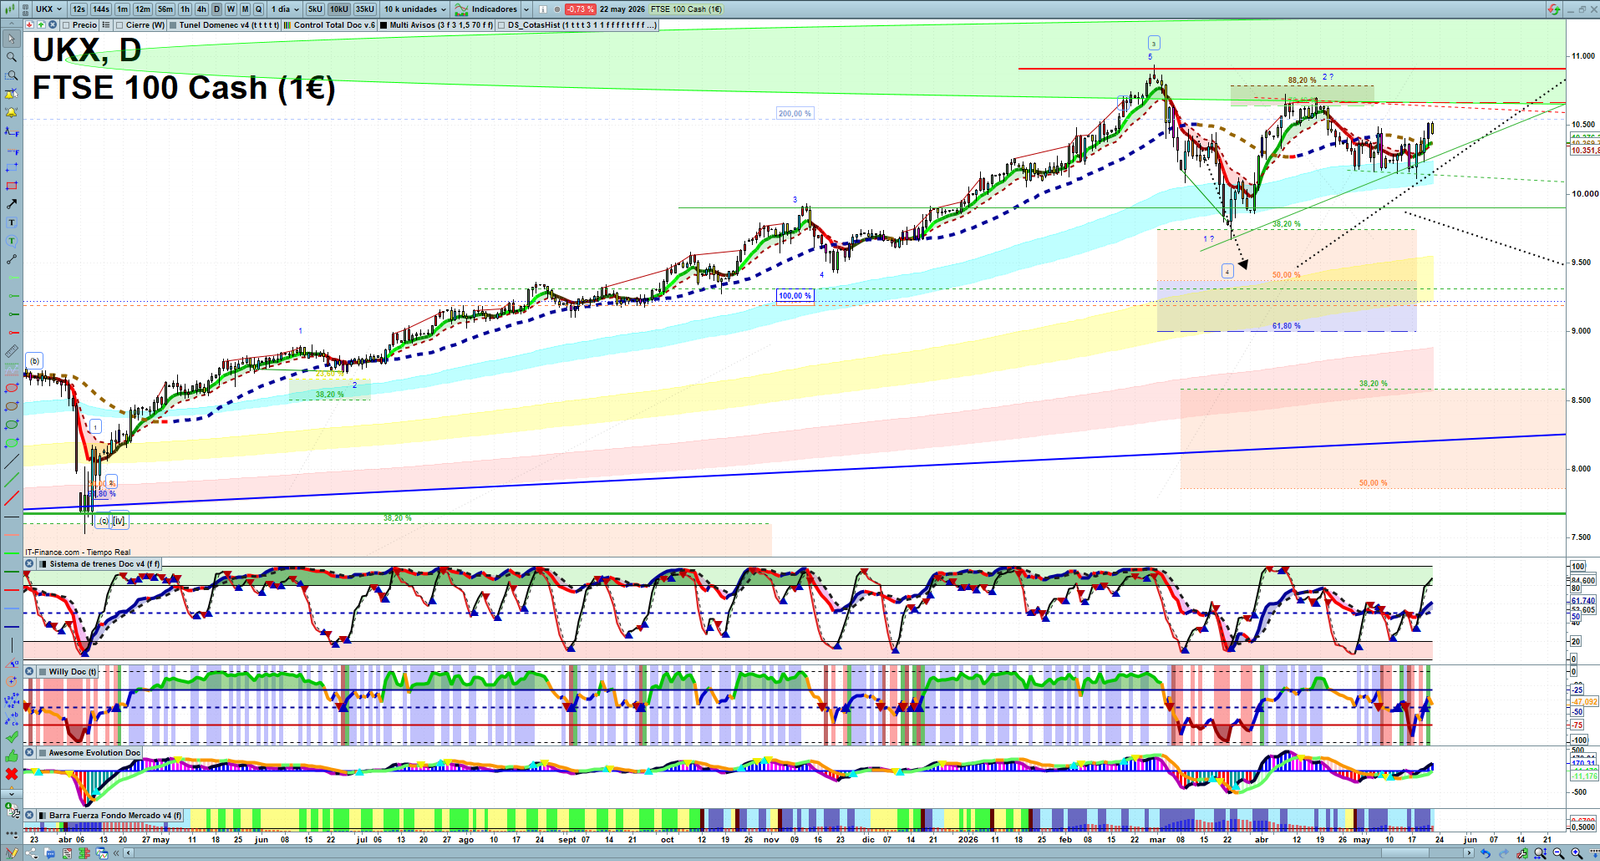
Task: Choose the ruler measuring tool
Action: point(11,351)
